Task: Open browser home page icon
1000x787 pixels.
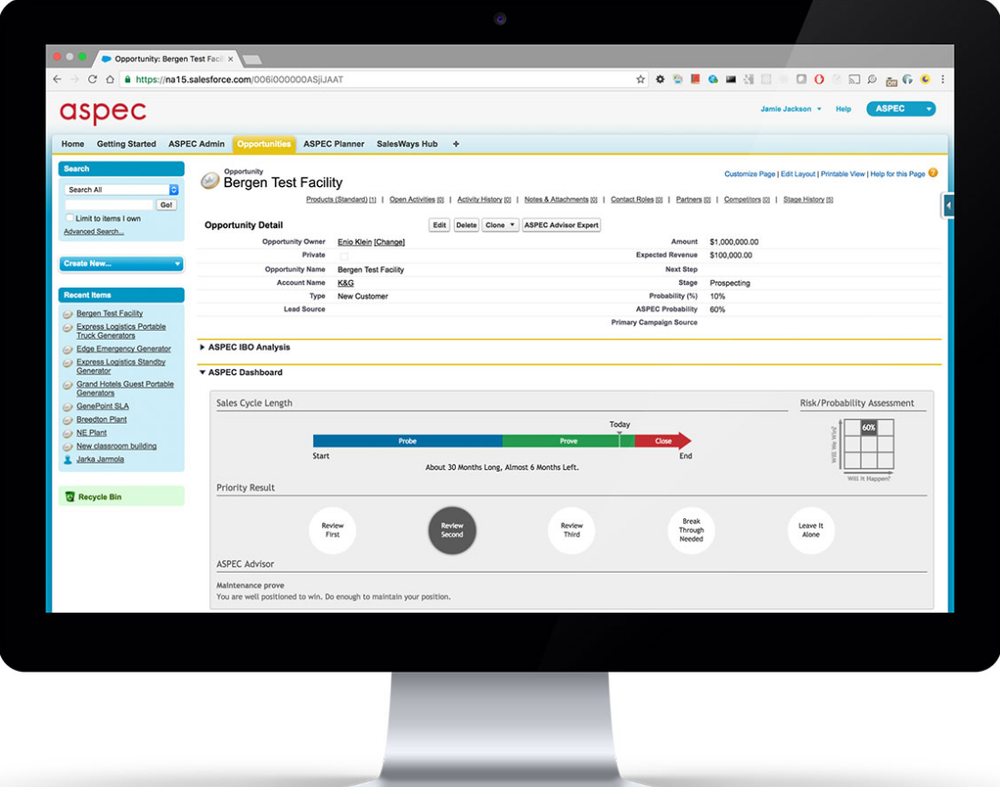Action: click(110, 79)
